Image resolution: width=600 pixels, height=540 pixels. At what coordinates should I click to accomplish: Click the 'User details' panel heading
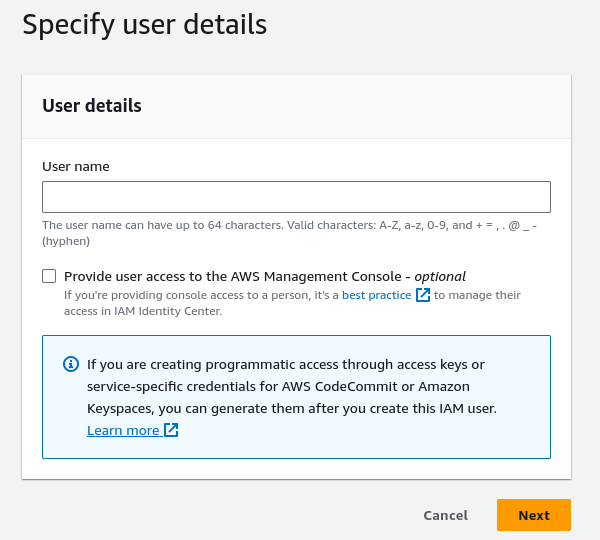[92, 106]
